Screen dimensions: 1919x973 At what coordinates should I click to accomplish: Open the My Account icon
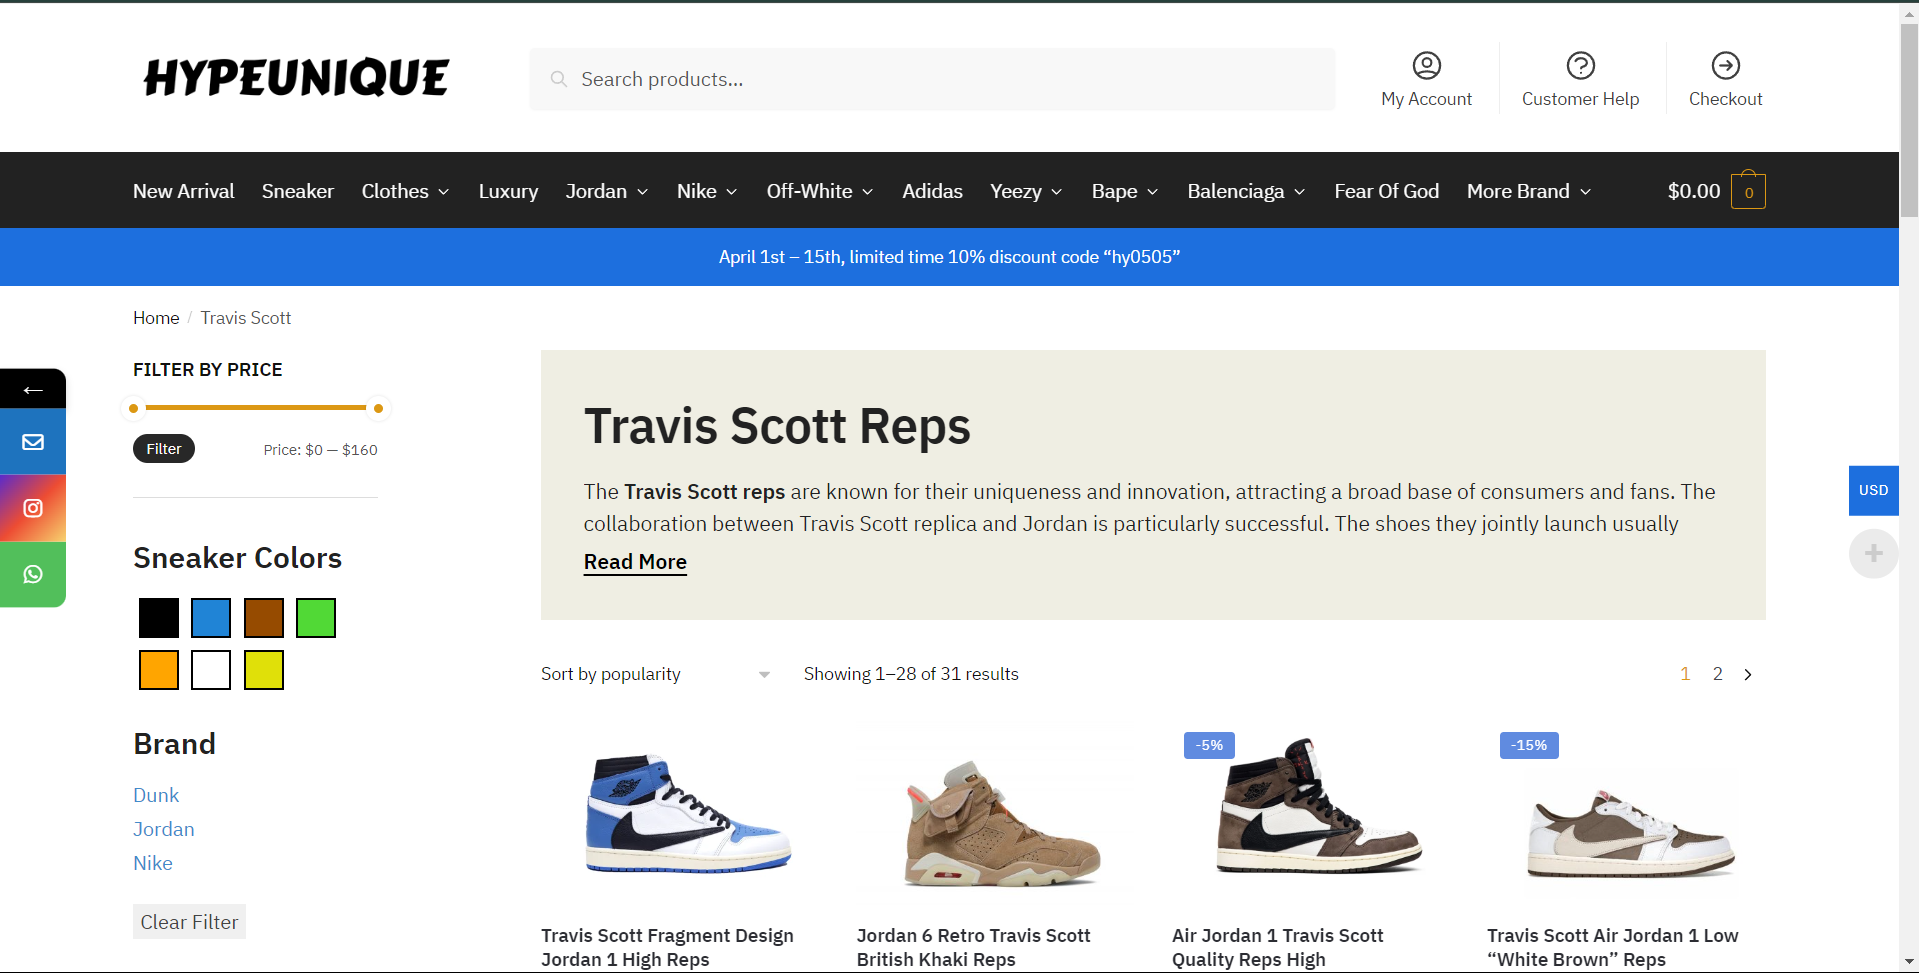tap(1426, 66)
